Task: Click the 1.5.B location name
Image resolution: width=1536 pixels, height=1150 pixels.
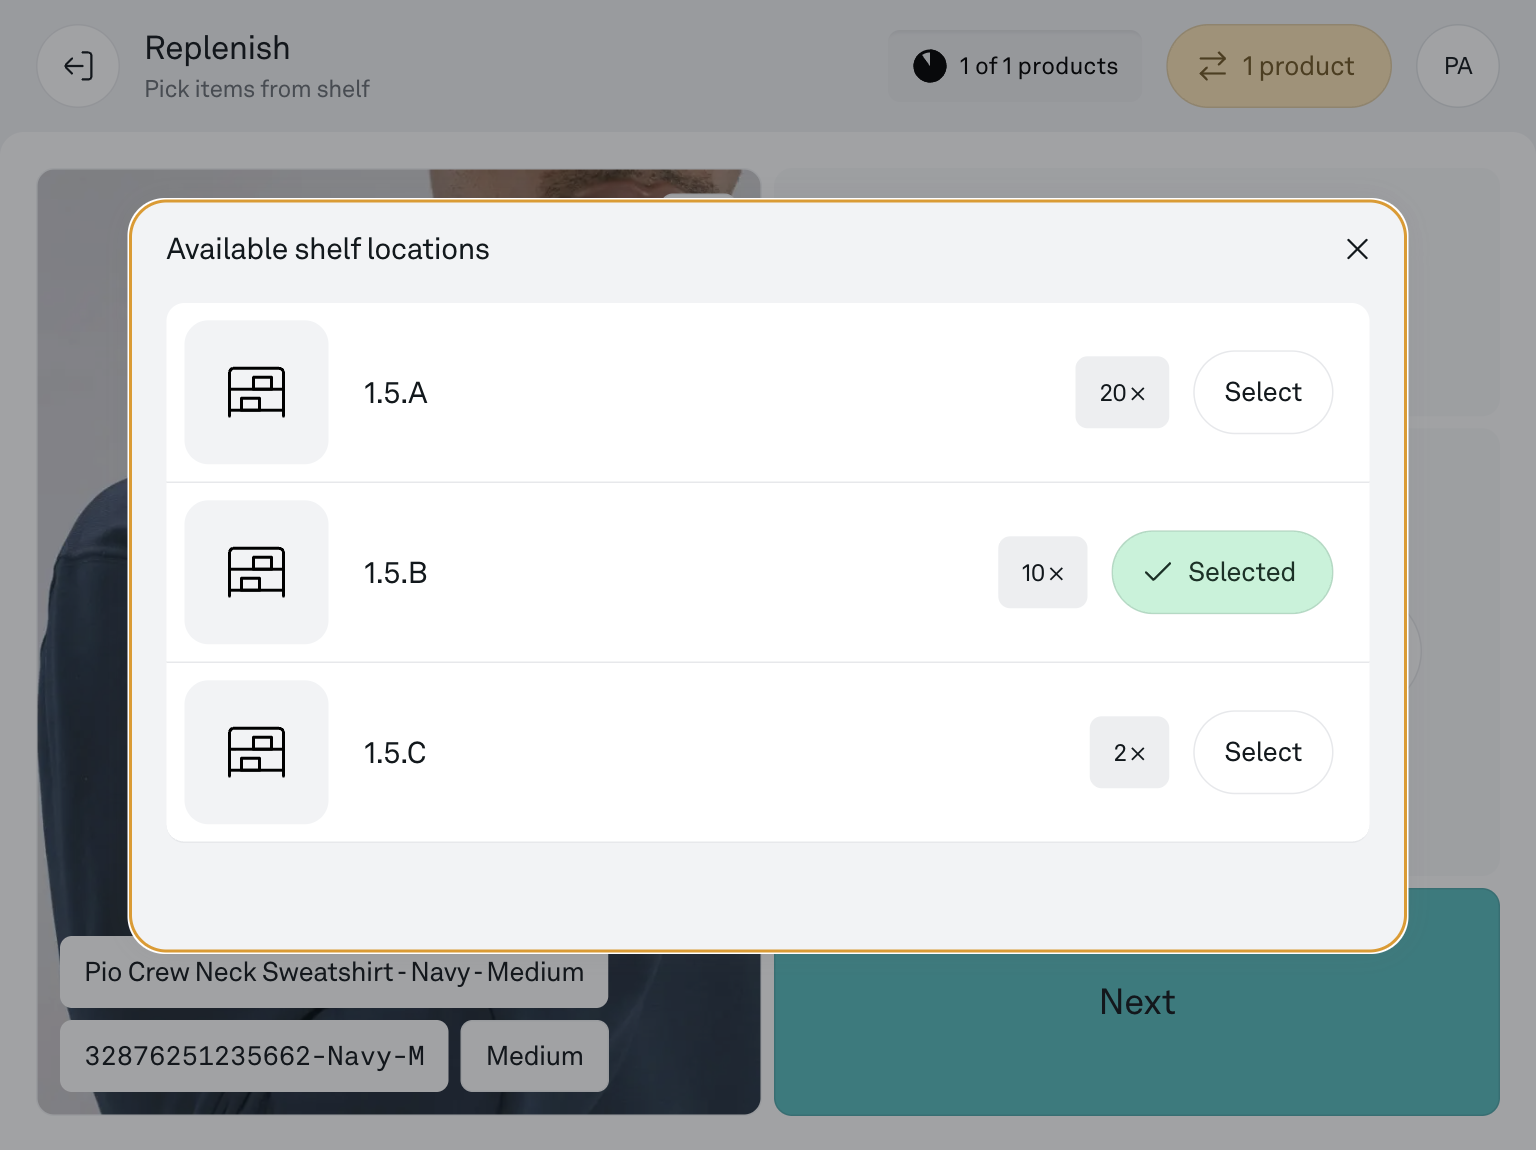Action: pyautogui.click(x=395, y=573)
